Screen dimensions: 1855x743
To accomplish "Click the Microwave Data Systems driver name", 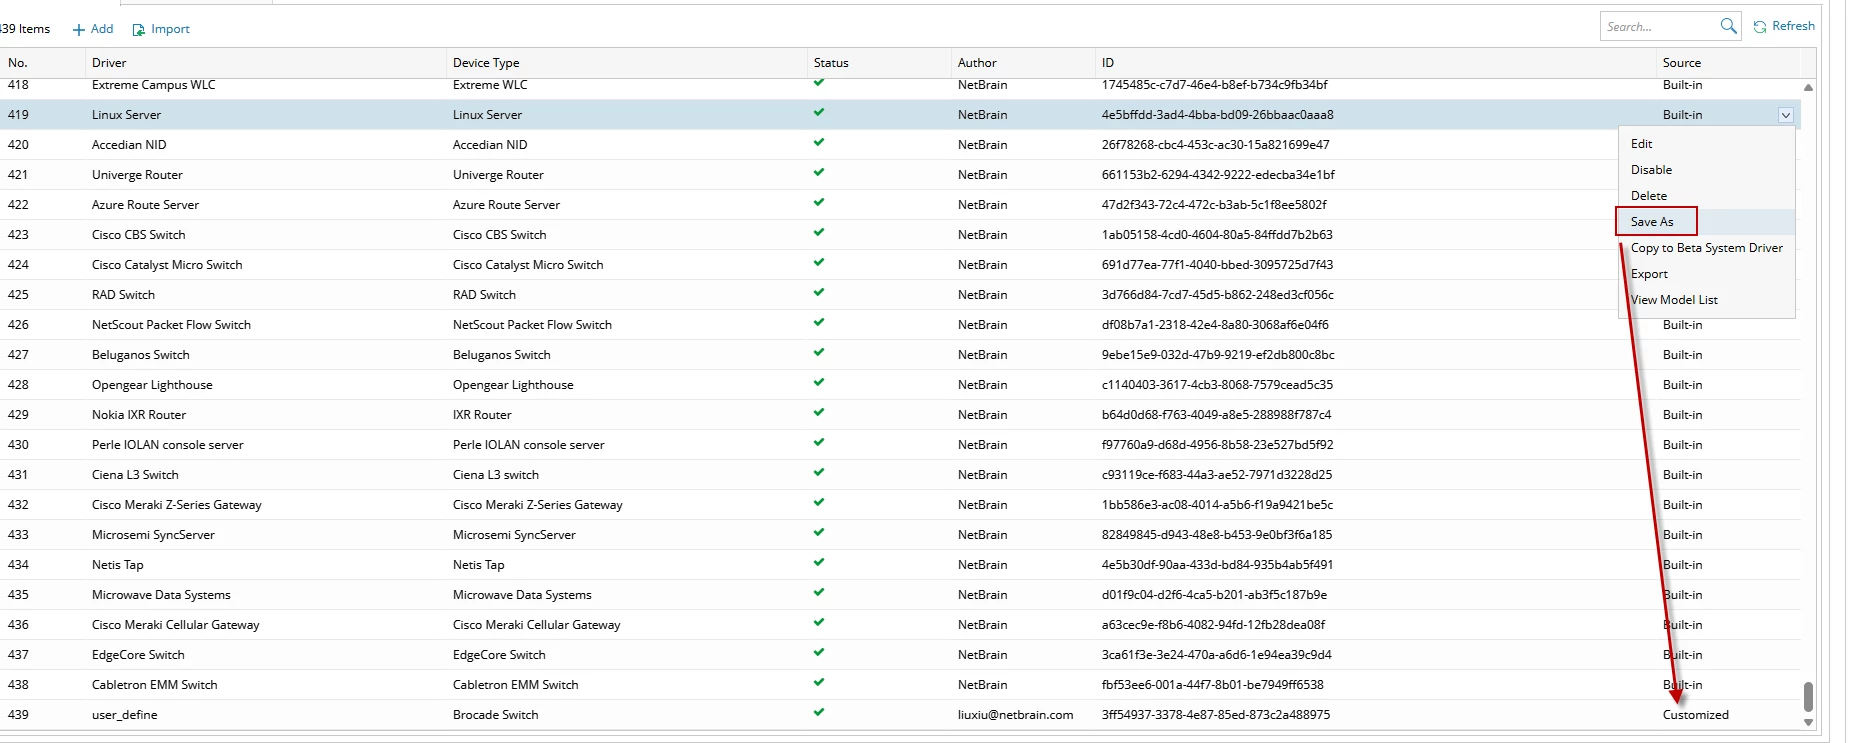I will [x=161, y=595].
